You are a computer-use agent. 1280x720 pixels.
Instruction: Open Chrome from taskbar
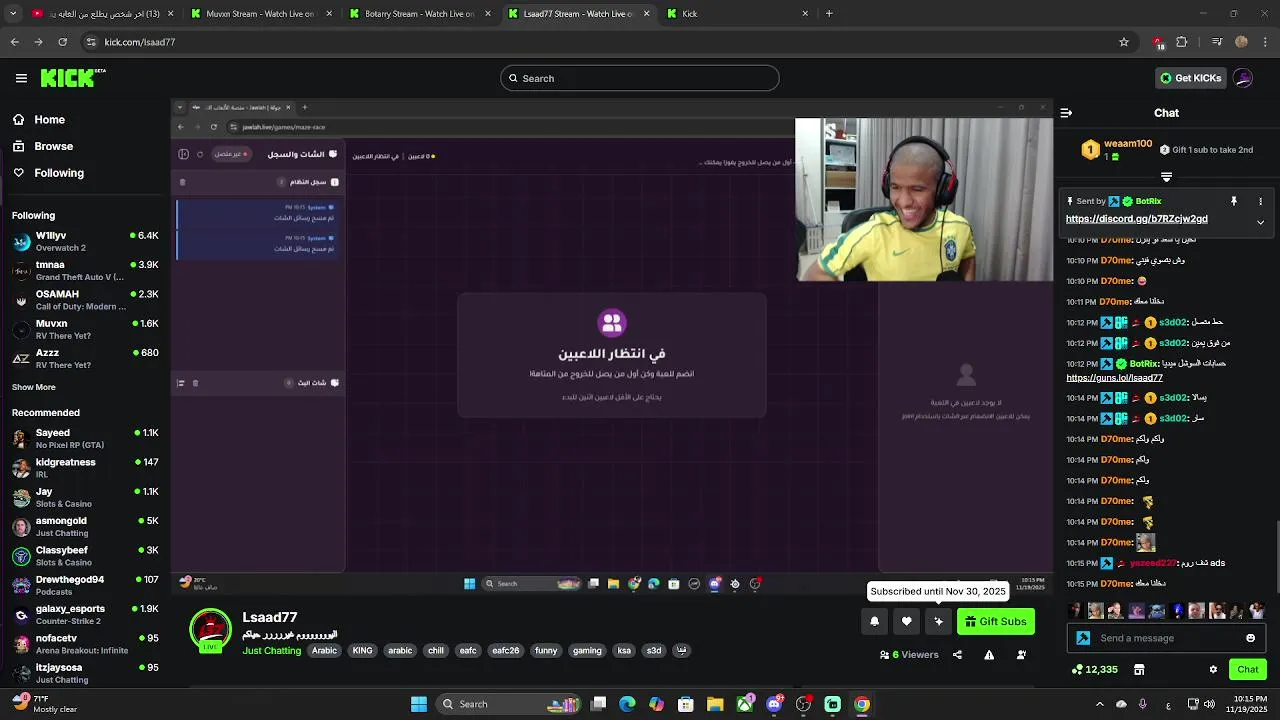[862, 704]
